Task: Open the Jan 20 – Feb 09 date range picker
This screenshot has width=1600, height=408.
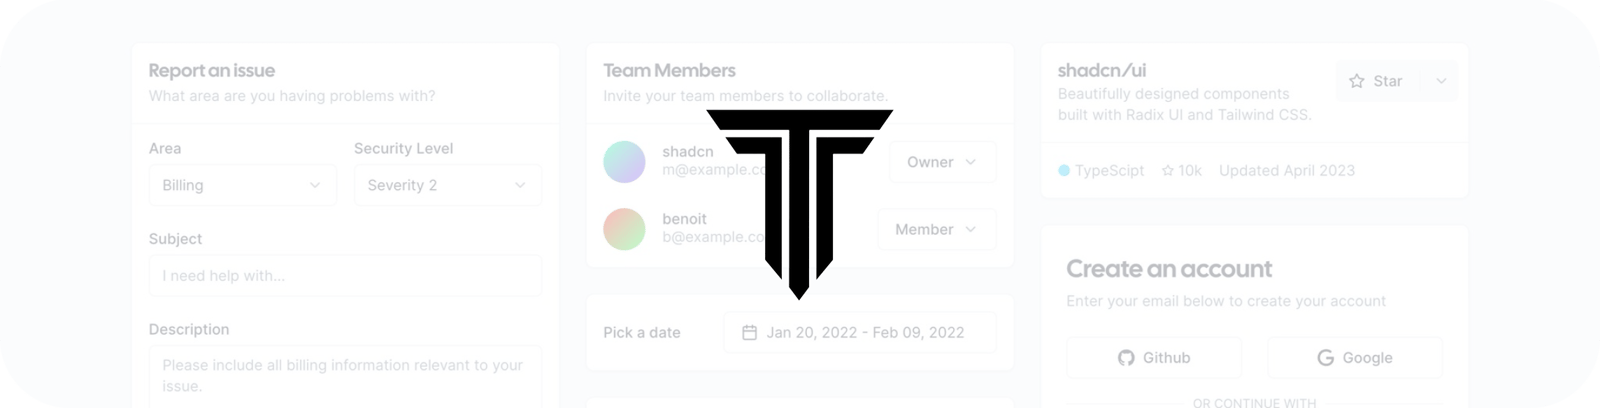Action: (860, 333)
